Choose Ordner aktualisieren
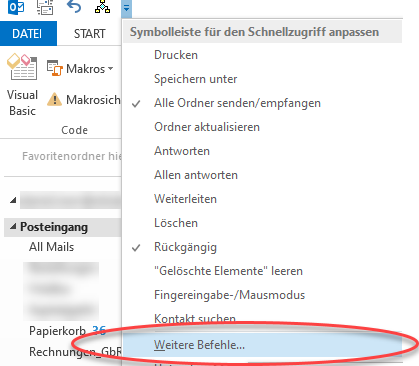 coord(263,127)
